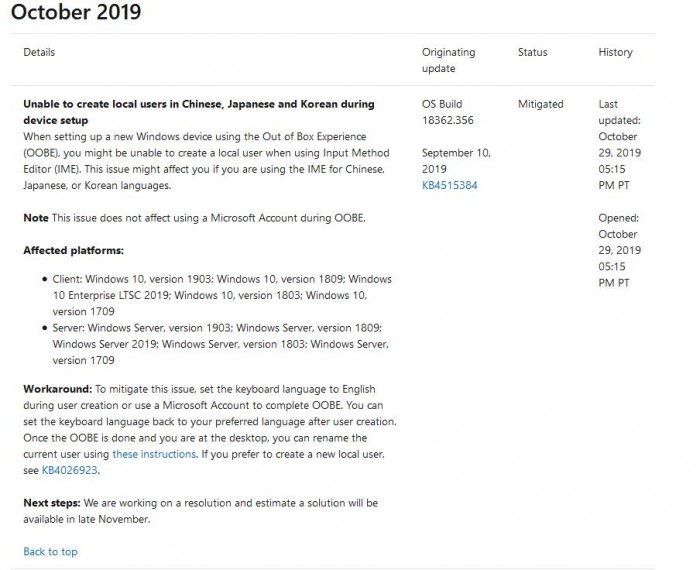700x570 pixels.
Task: Select the Originating update column header
Action: [448, 60]
